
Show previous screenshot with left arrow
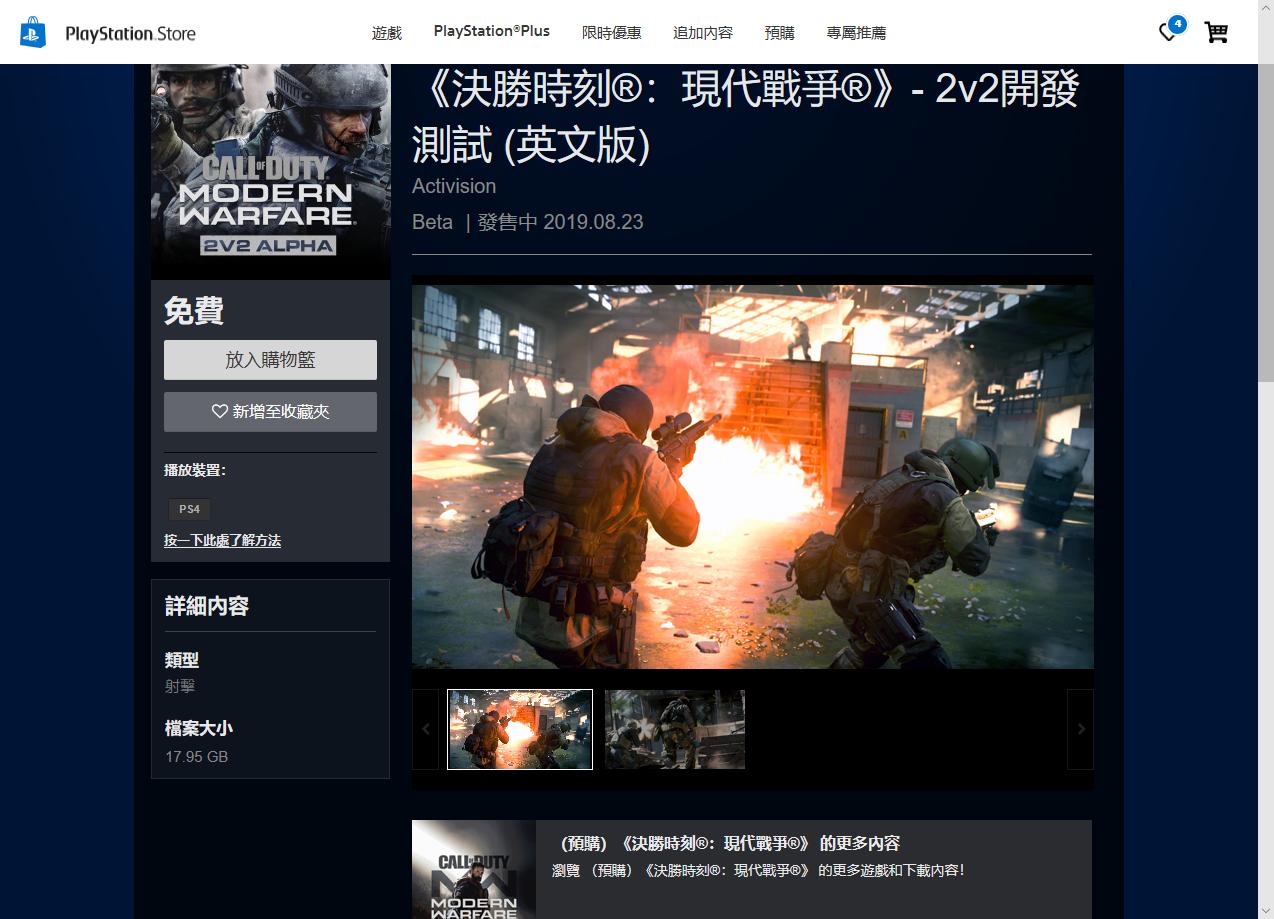pyautogui.click(x=425, y=729)
